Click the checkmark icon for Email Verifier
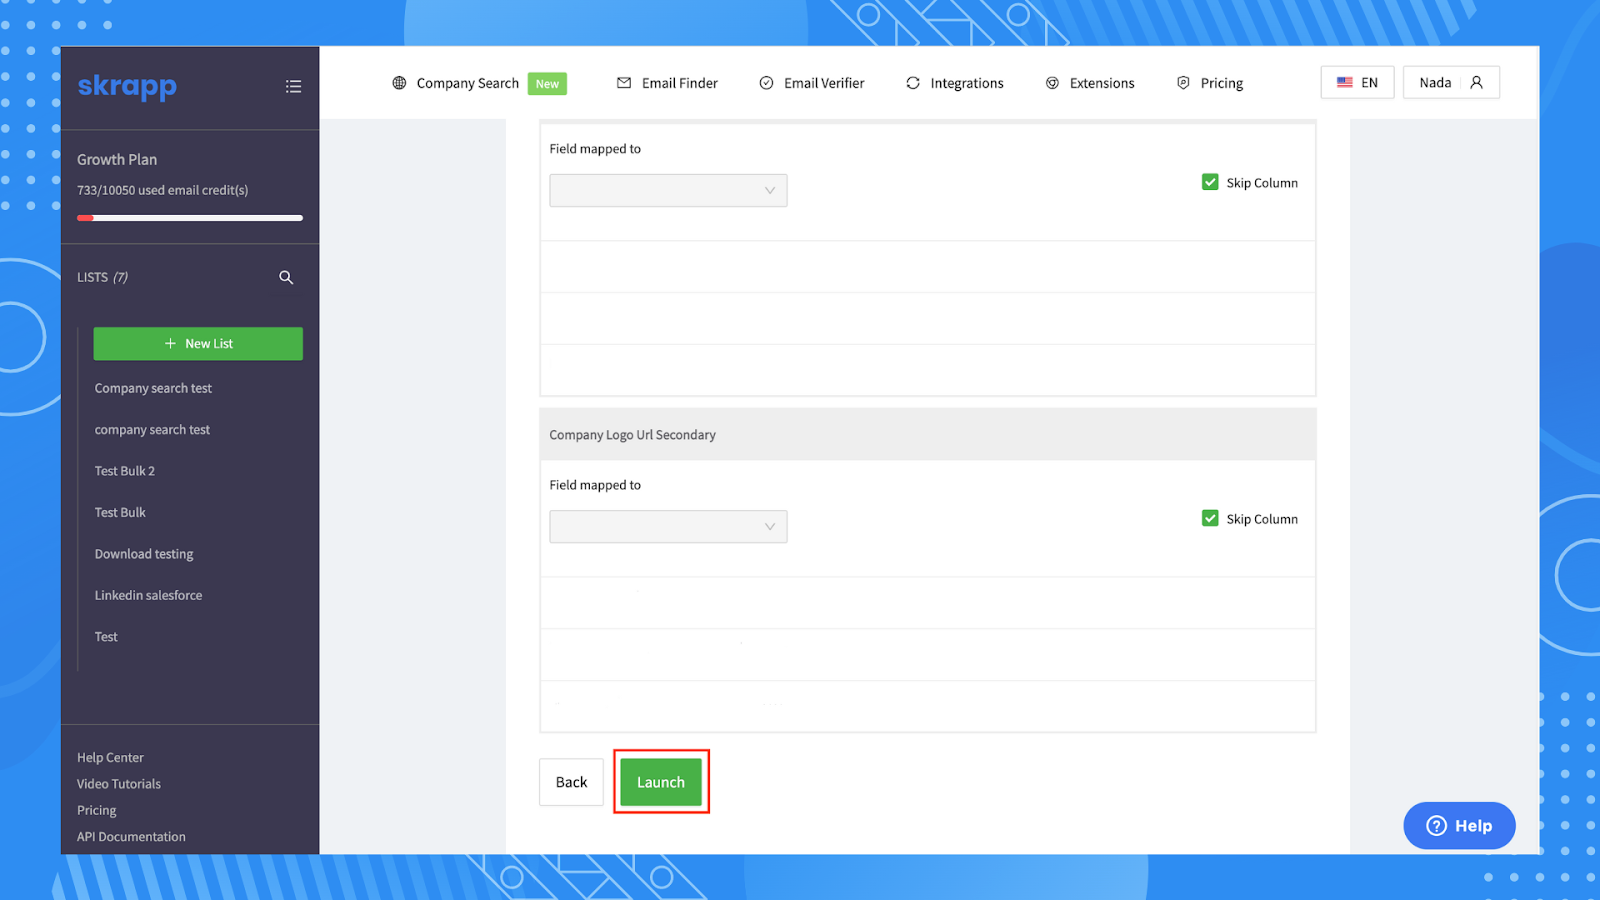1600x900 pixels. [x=766, y=83]
